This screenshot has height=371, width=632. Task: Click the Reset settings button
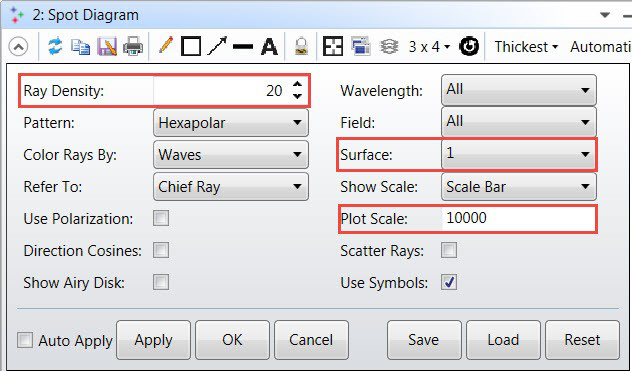[x=582, y=340]
